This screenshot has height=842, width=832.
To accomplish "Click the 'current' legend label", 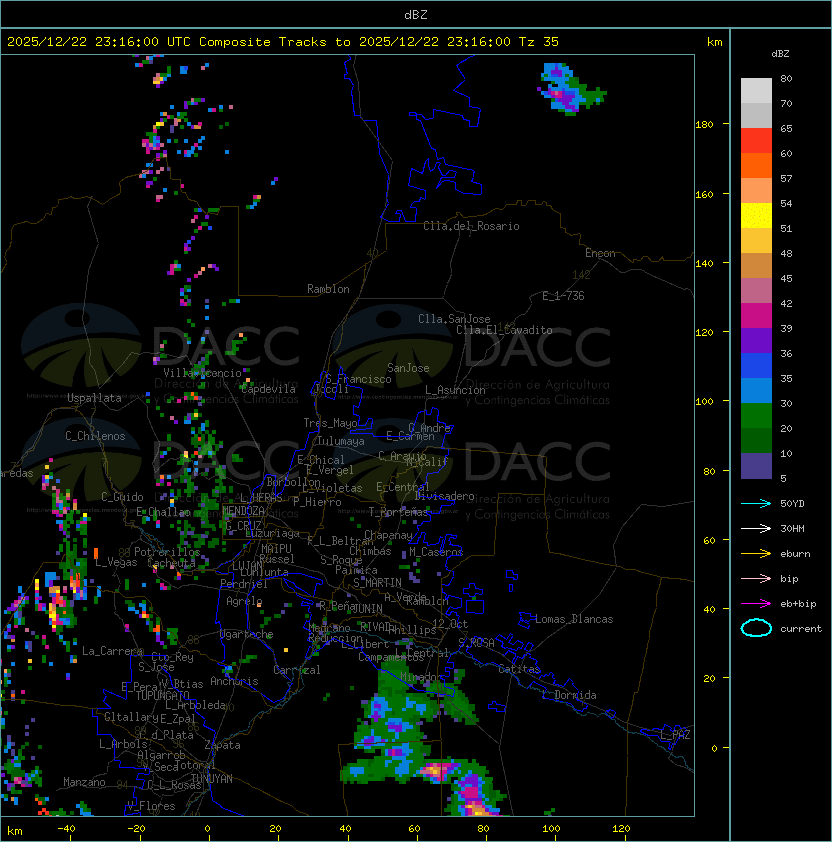I will click(801, 628).
